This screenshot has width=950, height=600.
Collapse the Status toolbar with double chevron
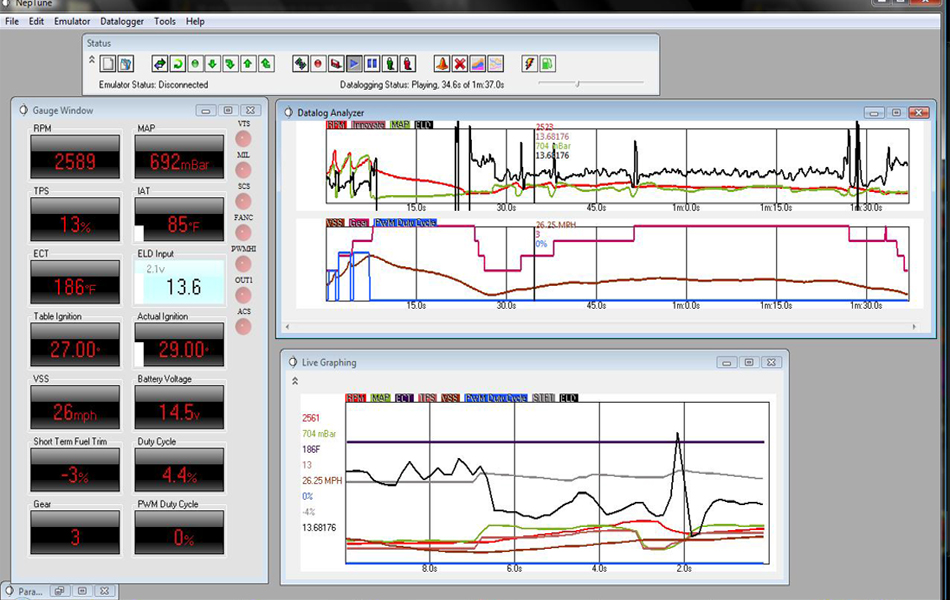pyautogui.click(x=91, y=59)
